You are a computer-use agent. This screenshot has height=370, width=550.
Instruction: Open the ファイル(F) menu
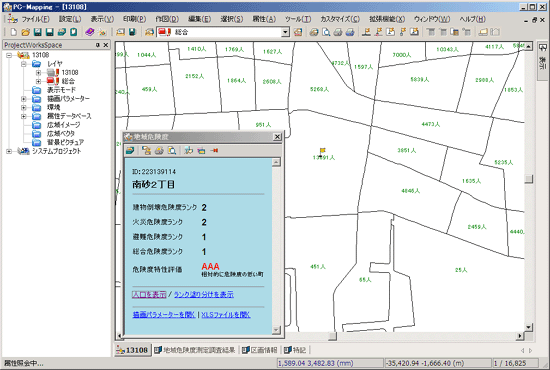35,19
